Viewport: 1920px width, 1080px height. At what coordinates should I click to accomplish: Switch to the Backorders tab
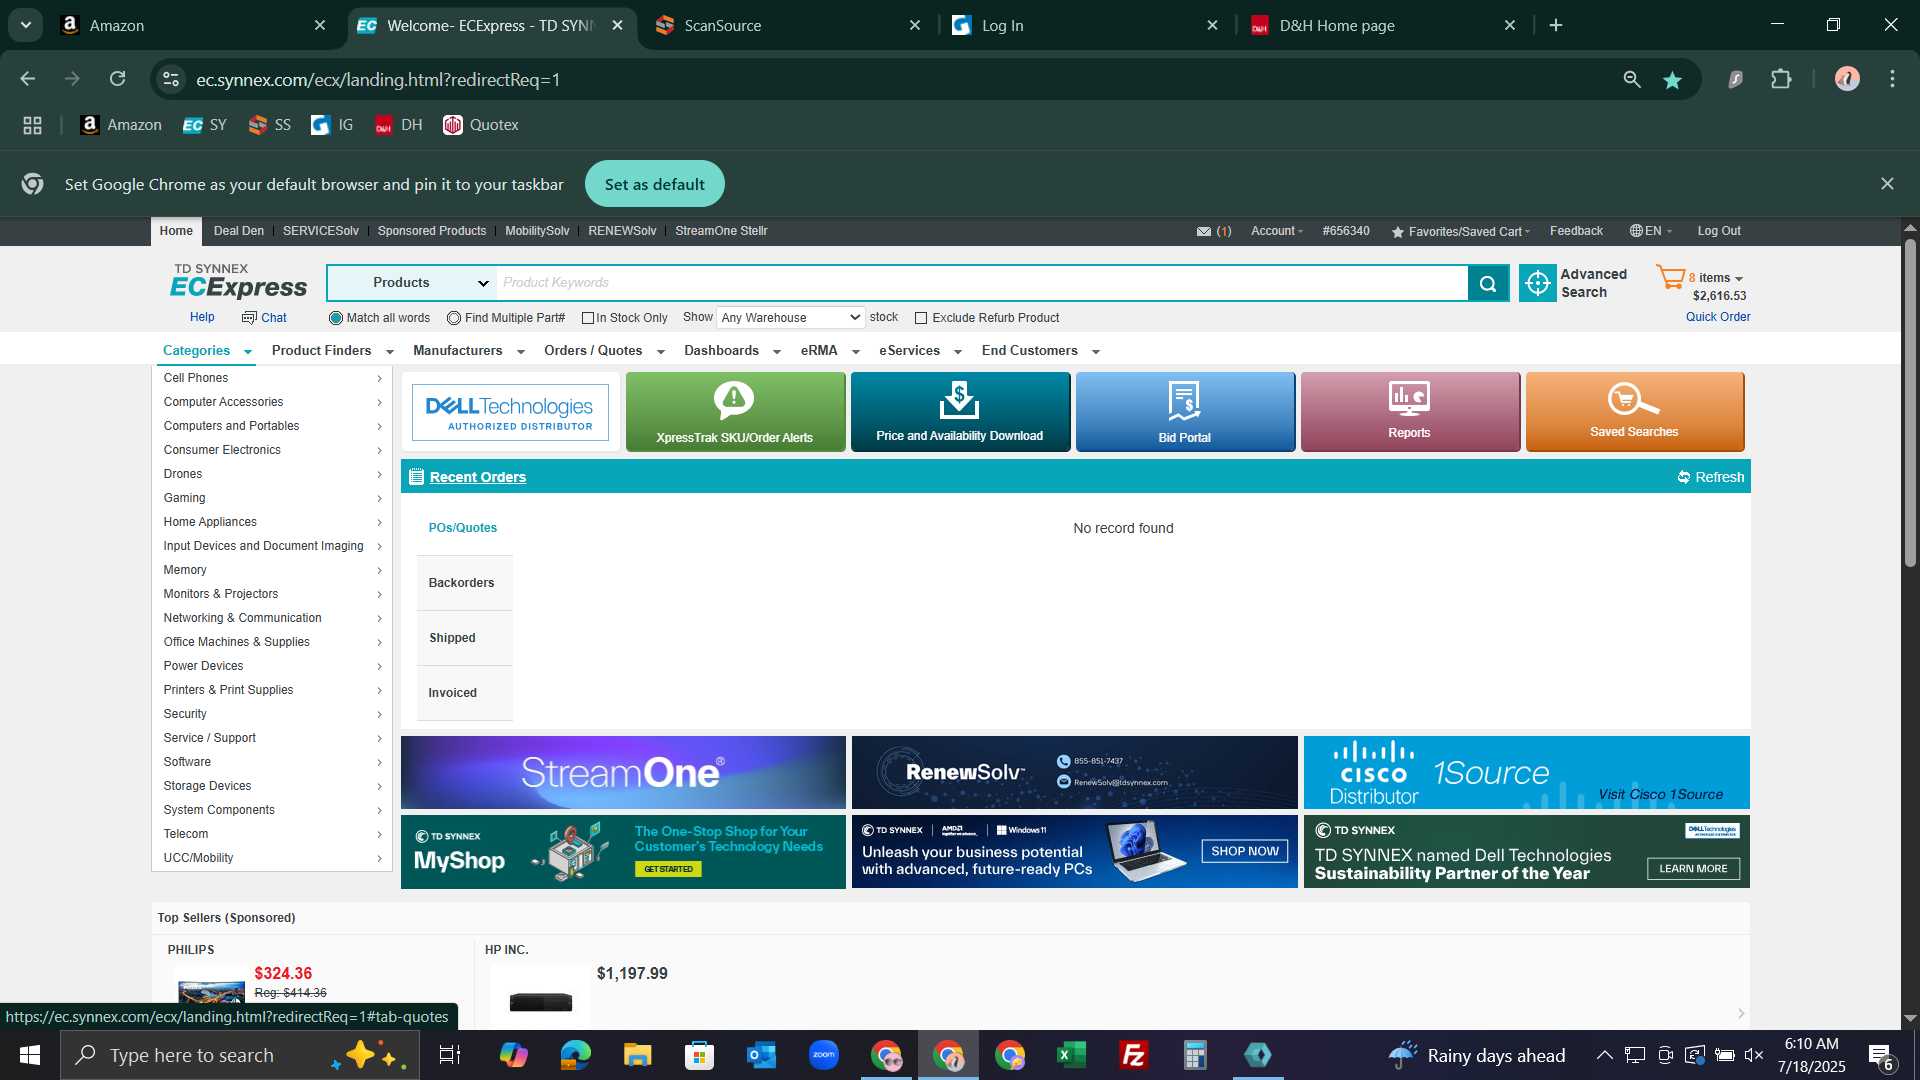pos(464,583)
